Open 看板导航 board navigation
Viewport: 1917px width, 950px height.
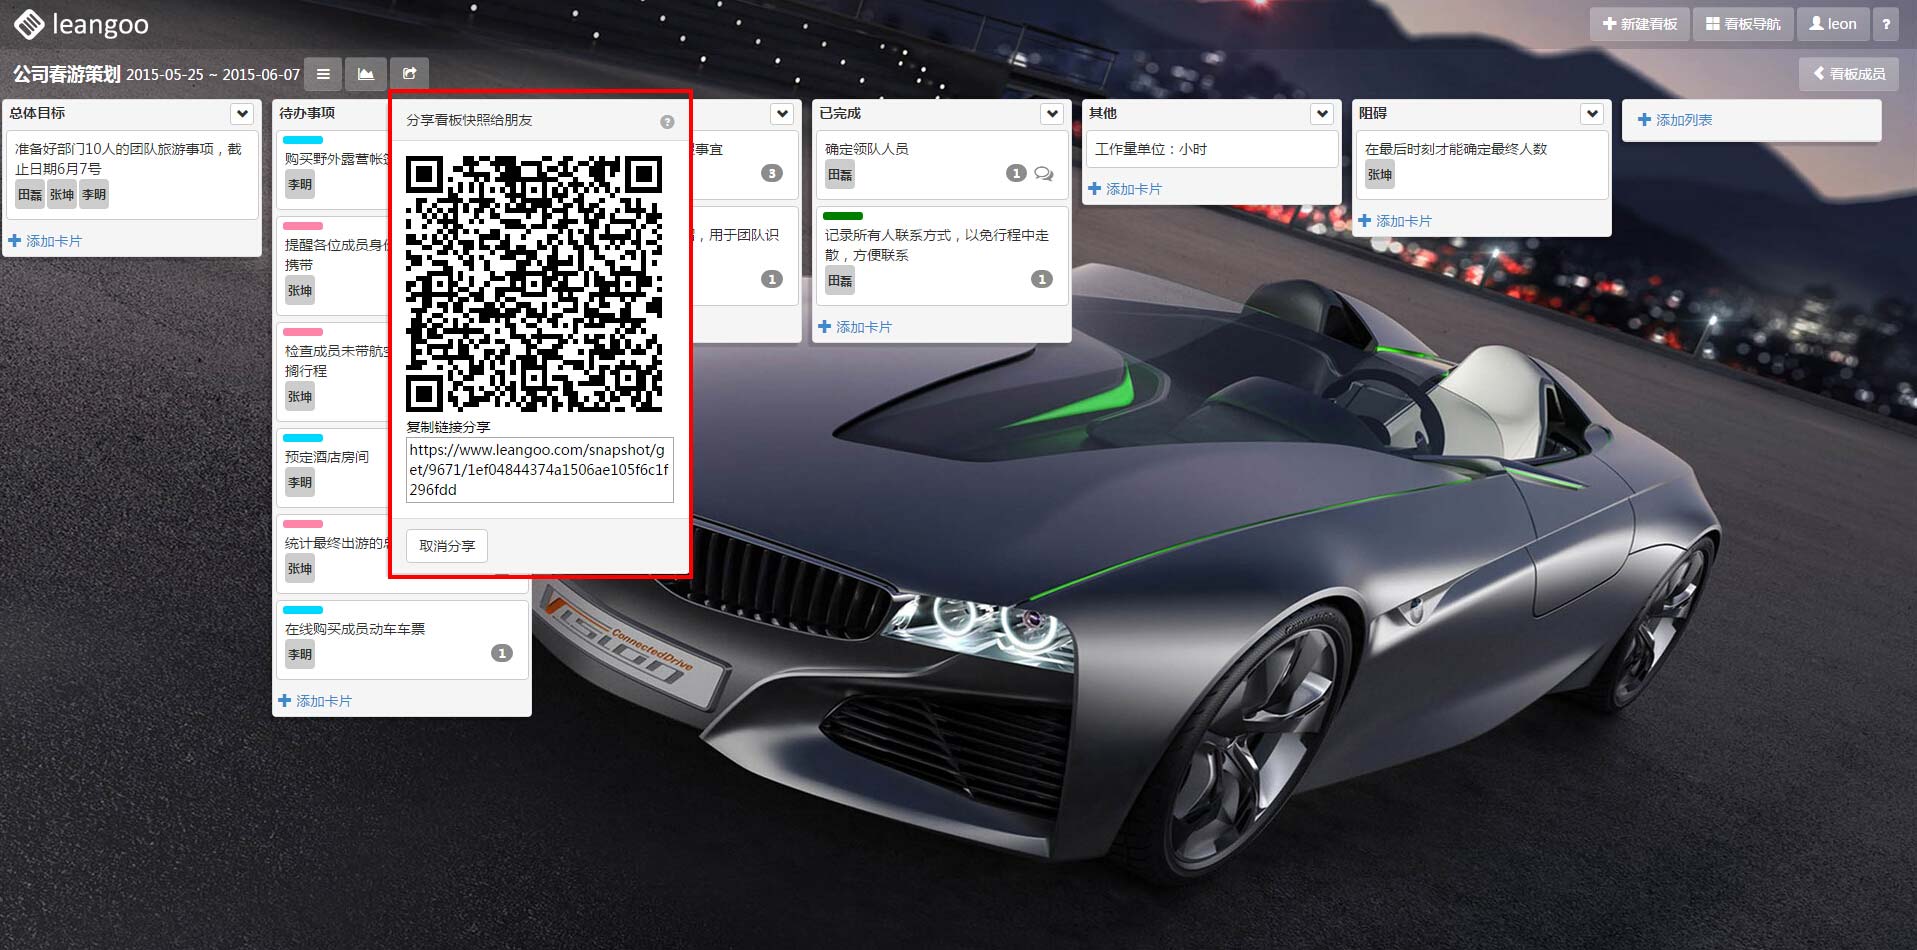pyautogui.click(x=1743, y=24)
